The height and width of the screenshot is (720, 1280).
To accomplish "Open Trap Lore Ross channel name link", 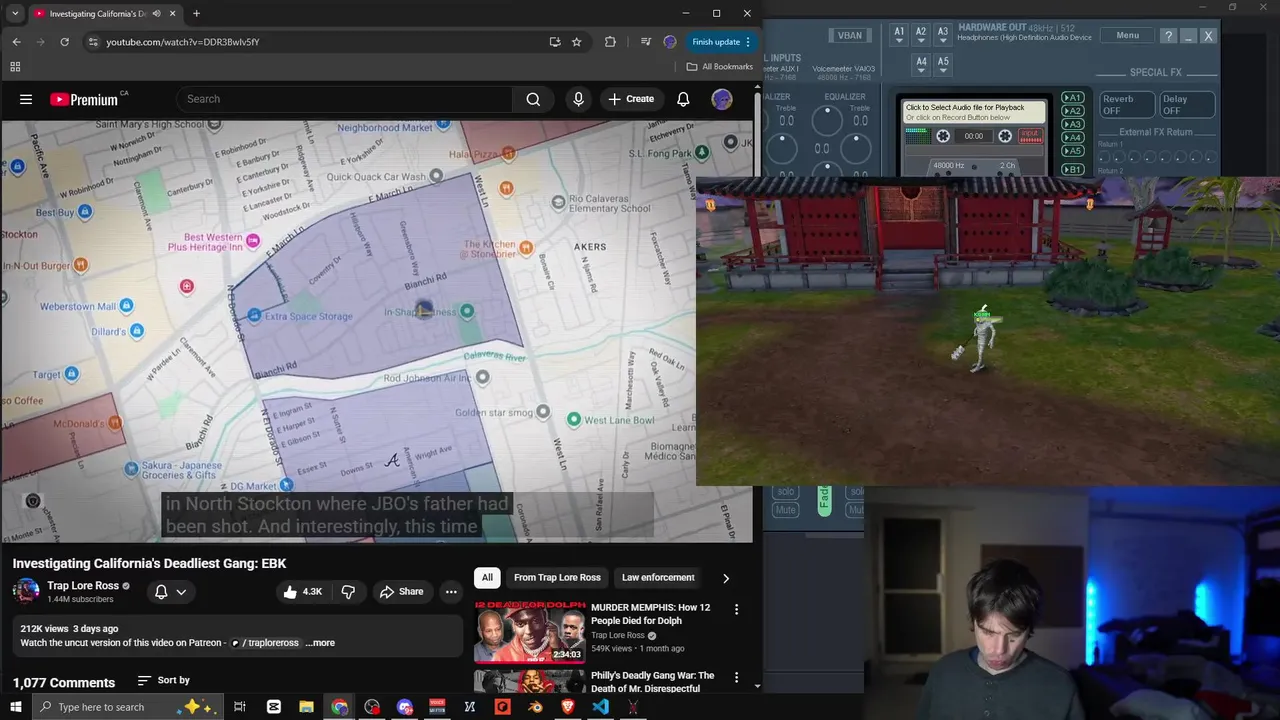I will 83,585.
